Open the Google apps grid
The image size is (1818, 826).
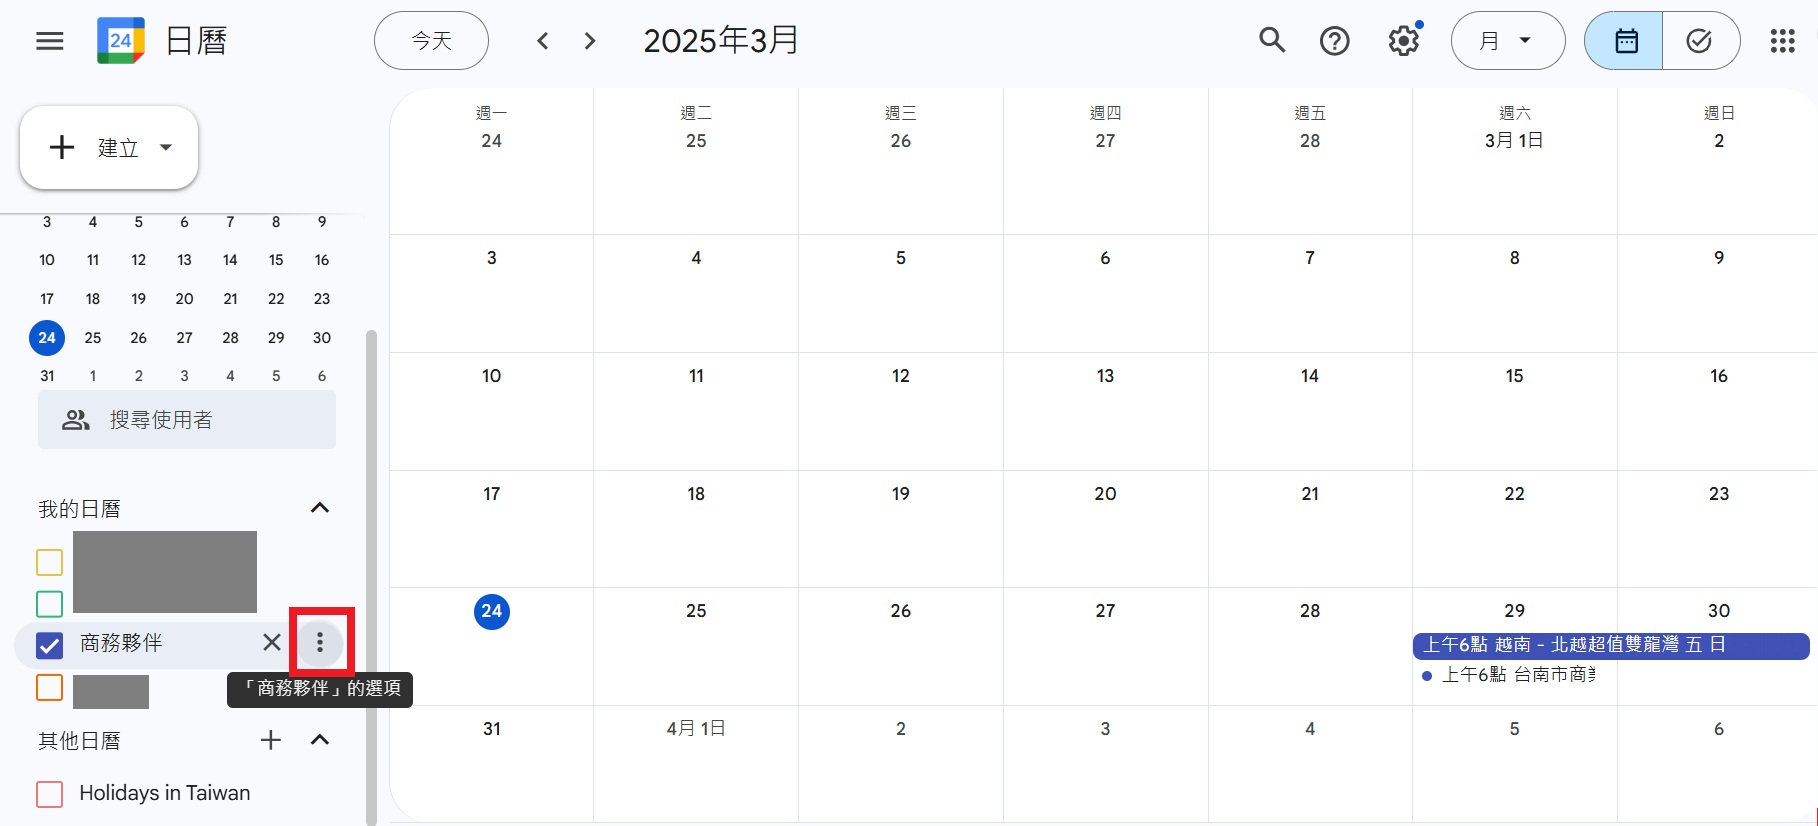coord(1782,41)
